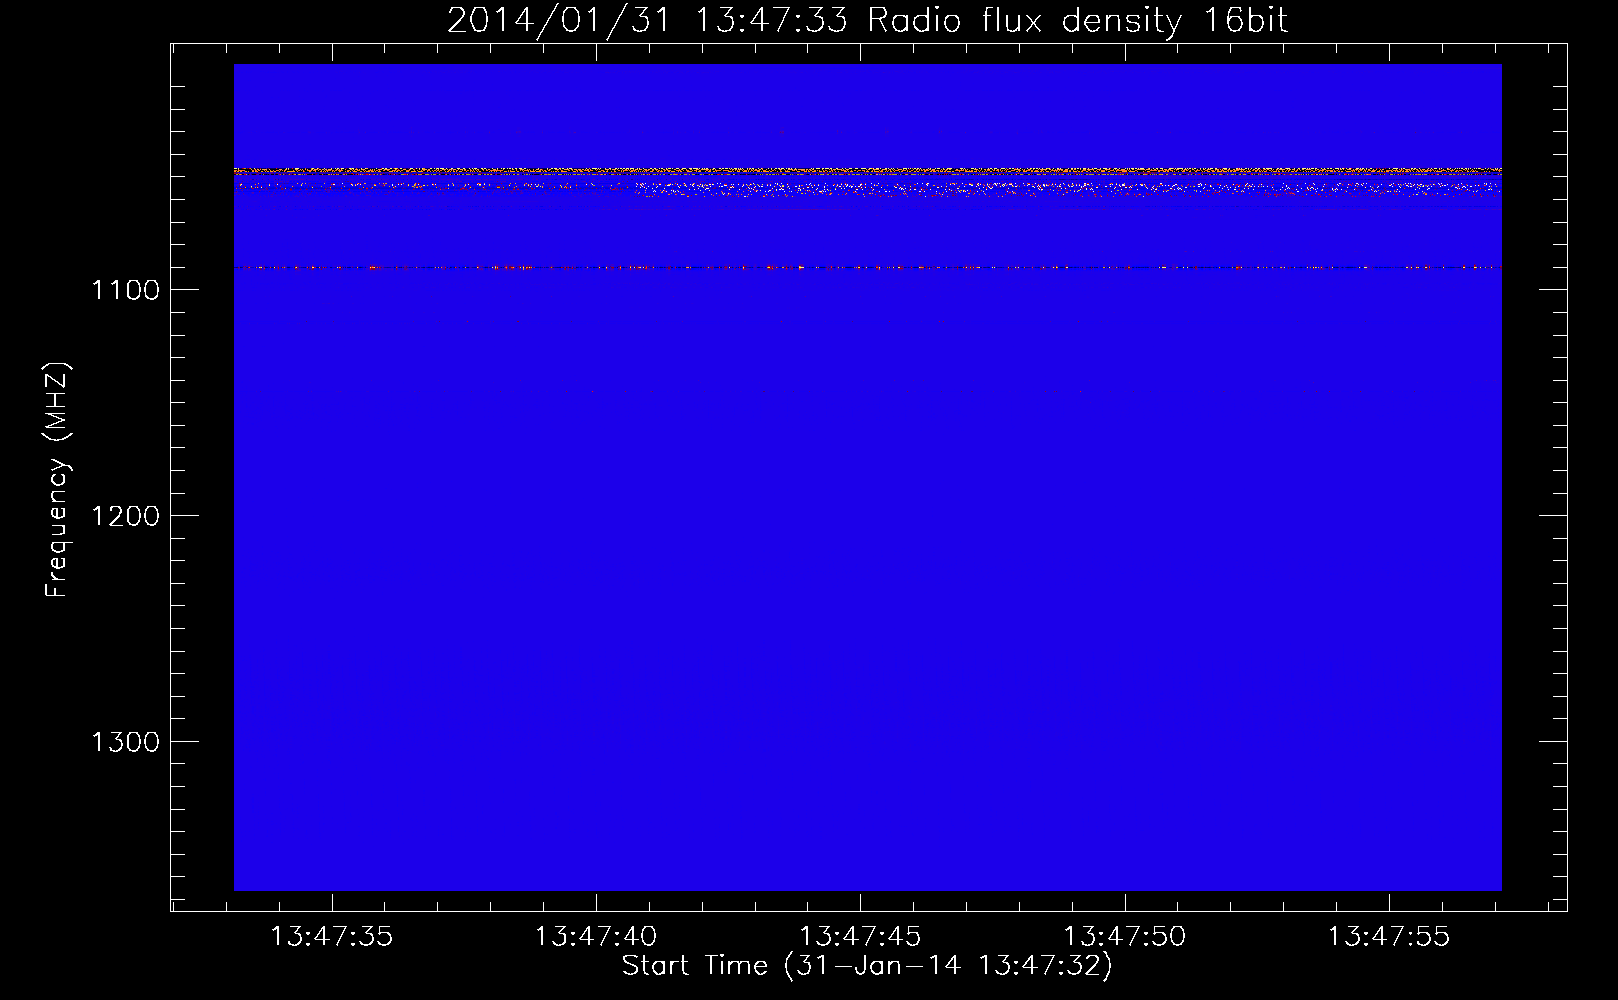The image size is (1618, 1000).
Task: Click the time axis label 13:47:35
Action: pyautogui.click(x=332, y=937)
